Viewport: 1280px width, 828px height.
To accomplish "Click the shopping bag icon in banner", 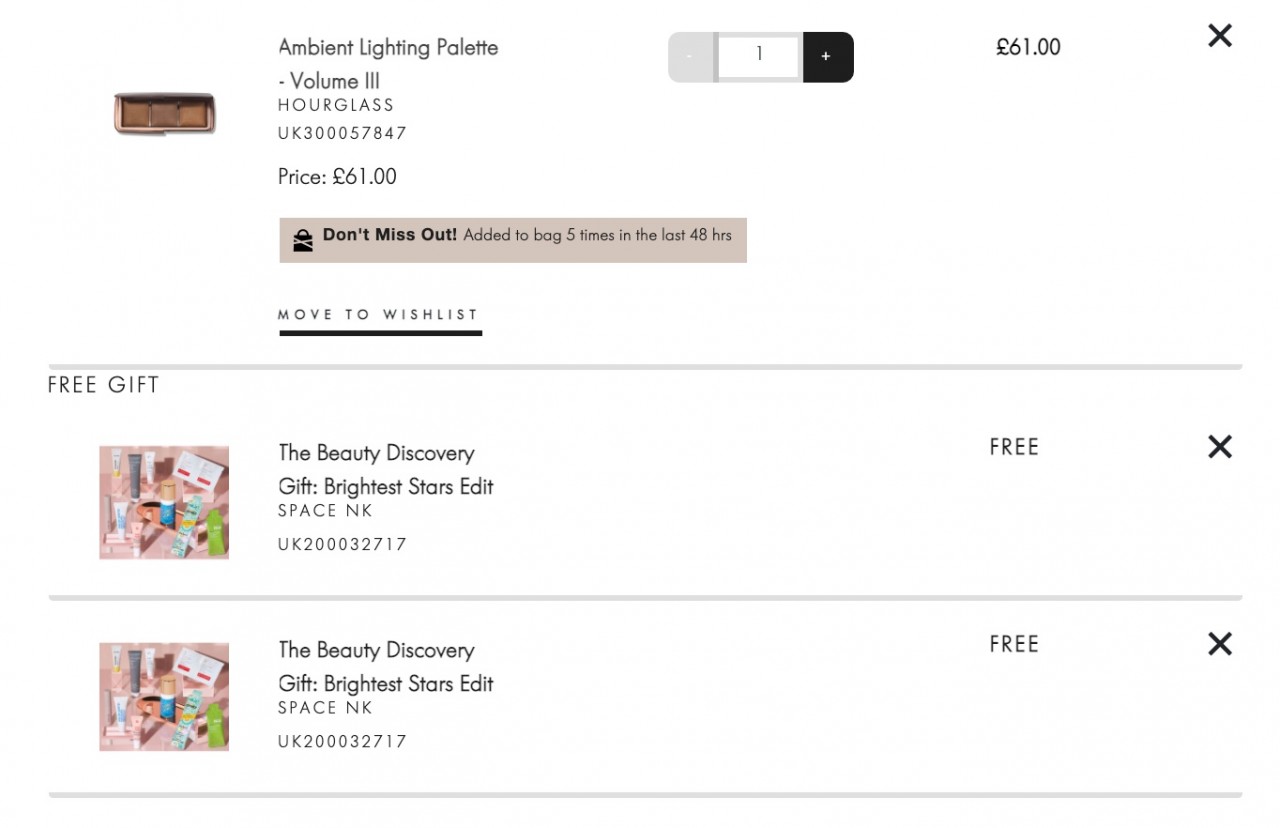I will (x=303, y=241).
